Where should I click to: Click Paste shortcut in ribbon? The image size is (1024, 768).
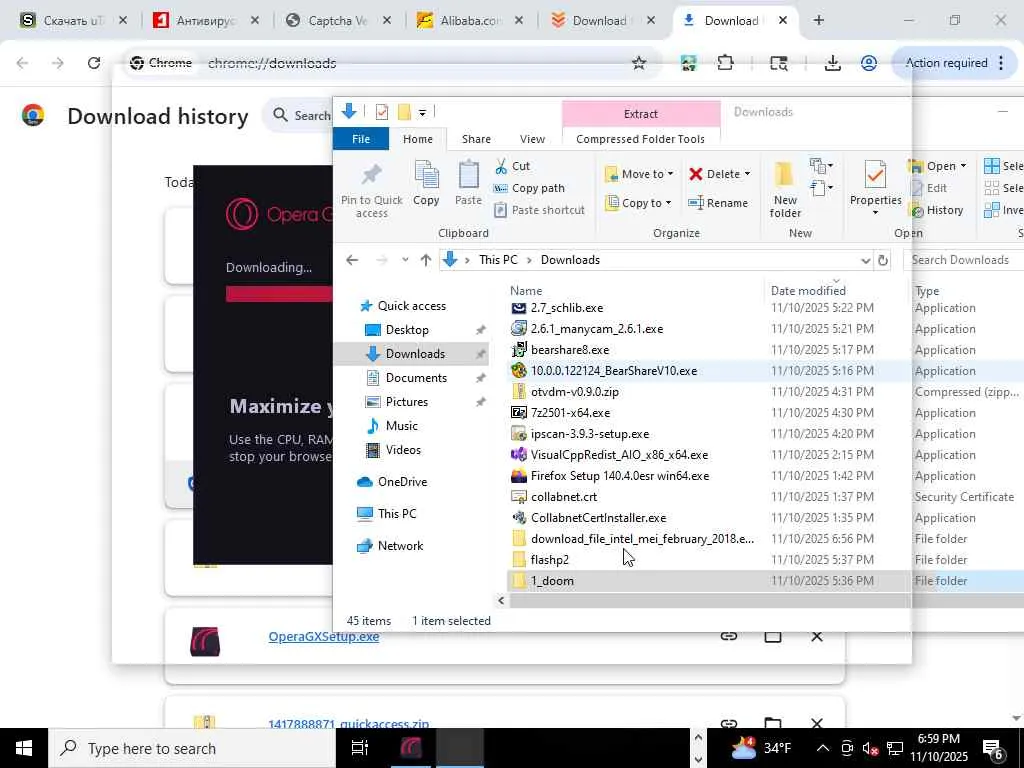click(x=539, y=210)
